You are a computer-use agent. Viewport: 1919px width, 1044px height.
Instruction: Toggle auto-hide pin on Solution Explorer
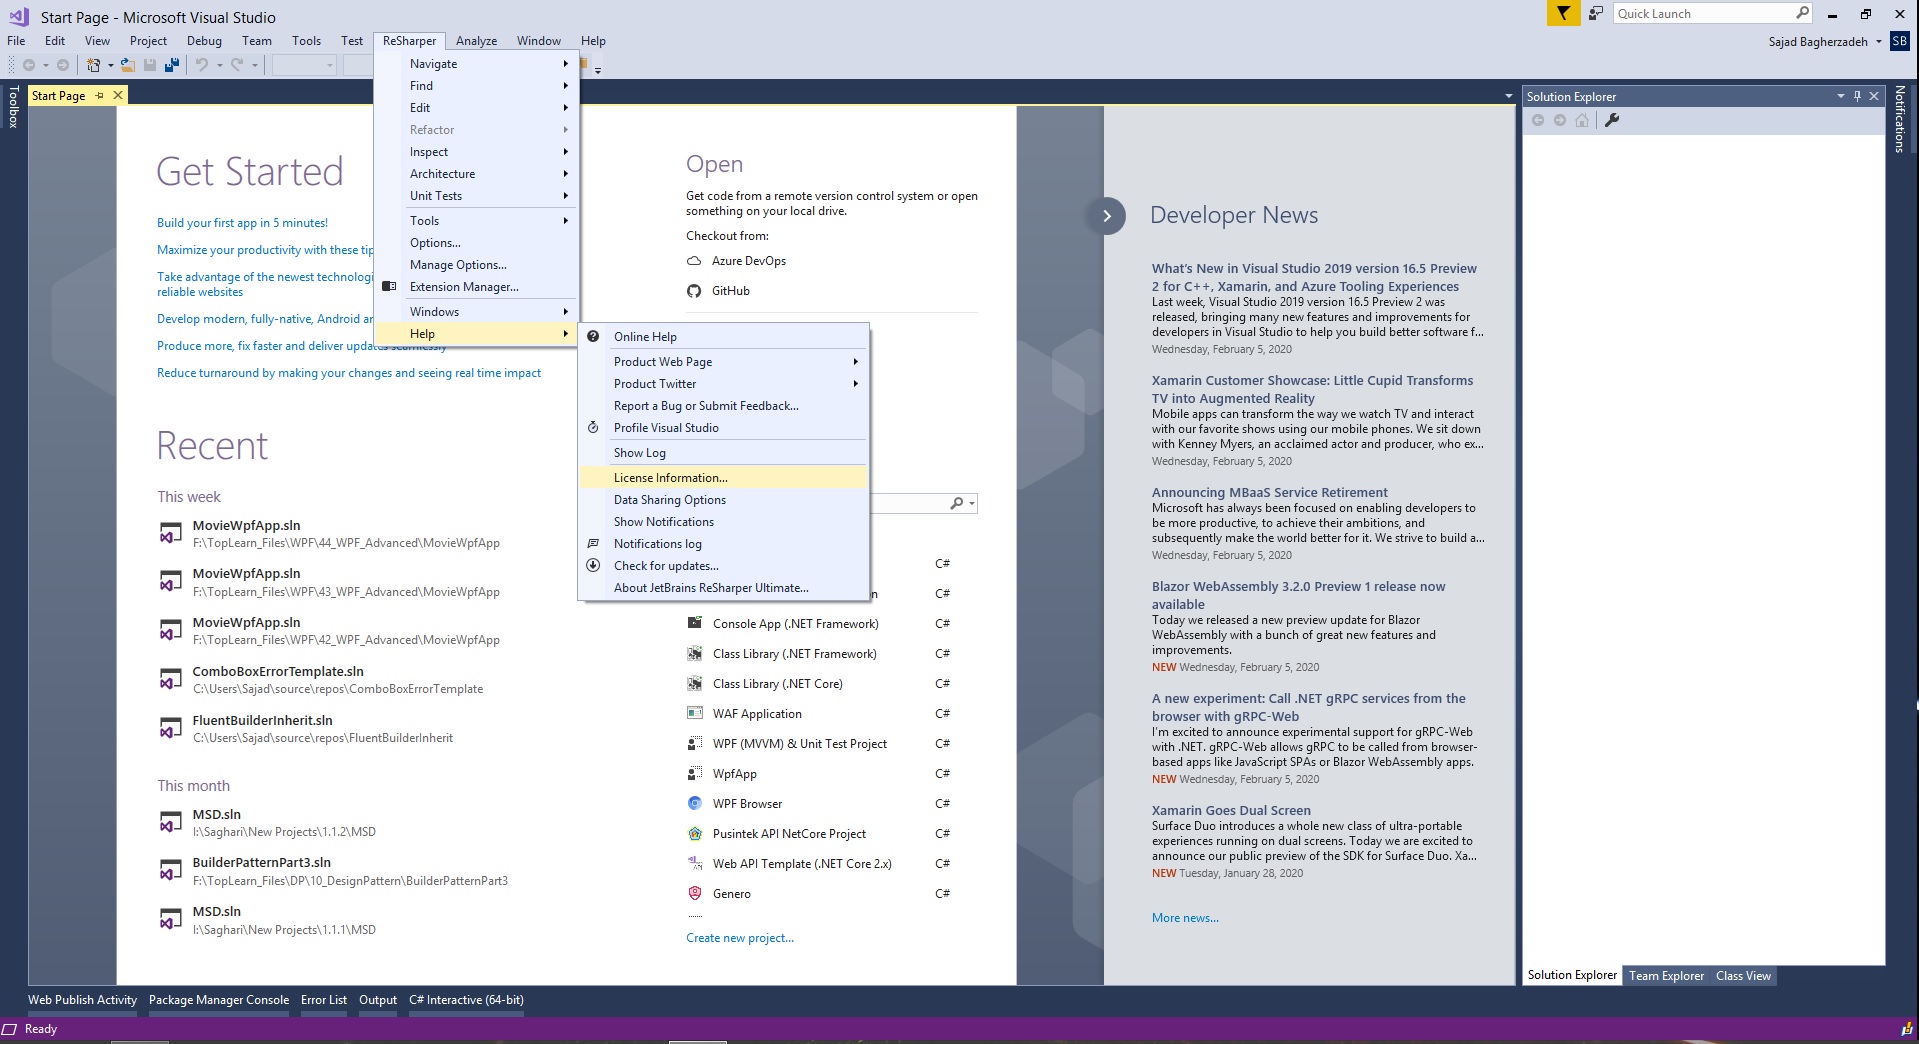pos(1857,96)
